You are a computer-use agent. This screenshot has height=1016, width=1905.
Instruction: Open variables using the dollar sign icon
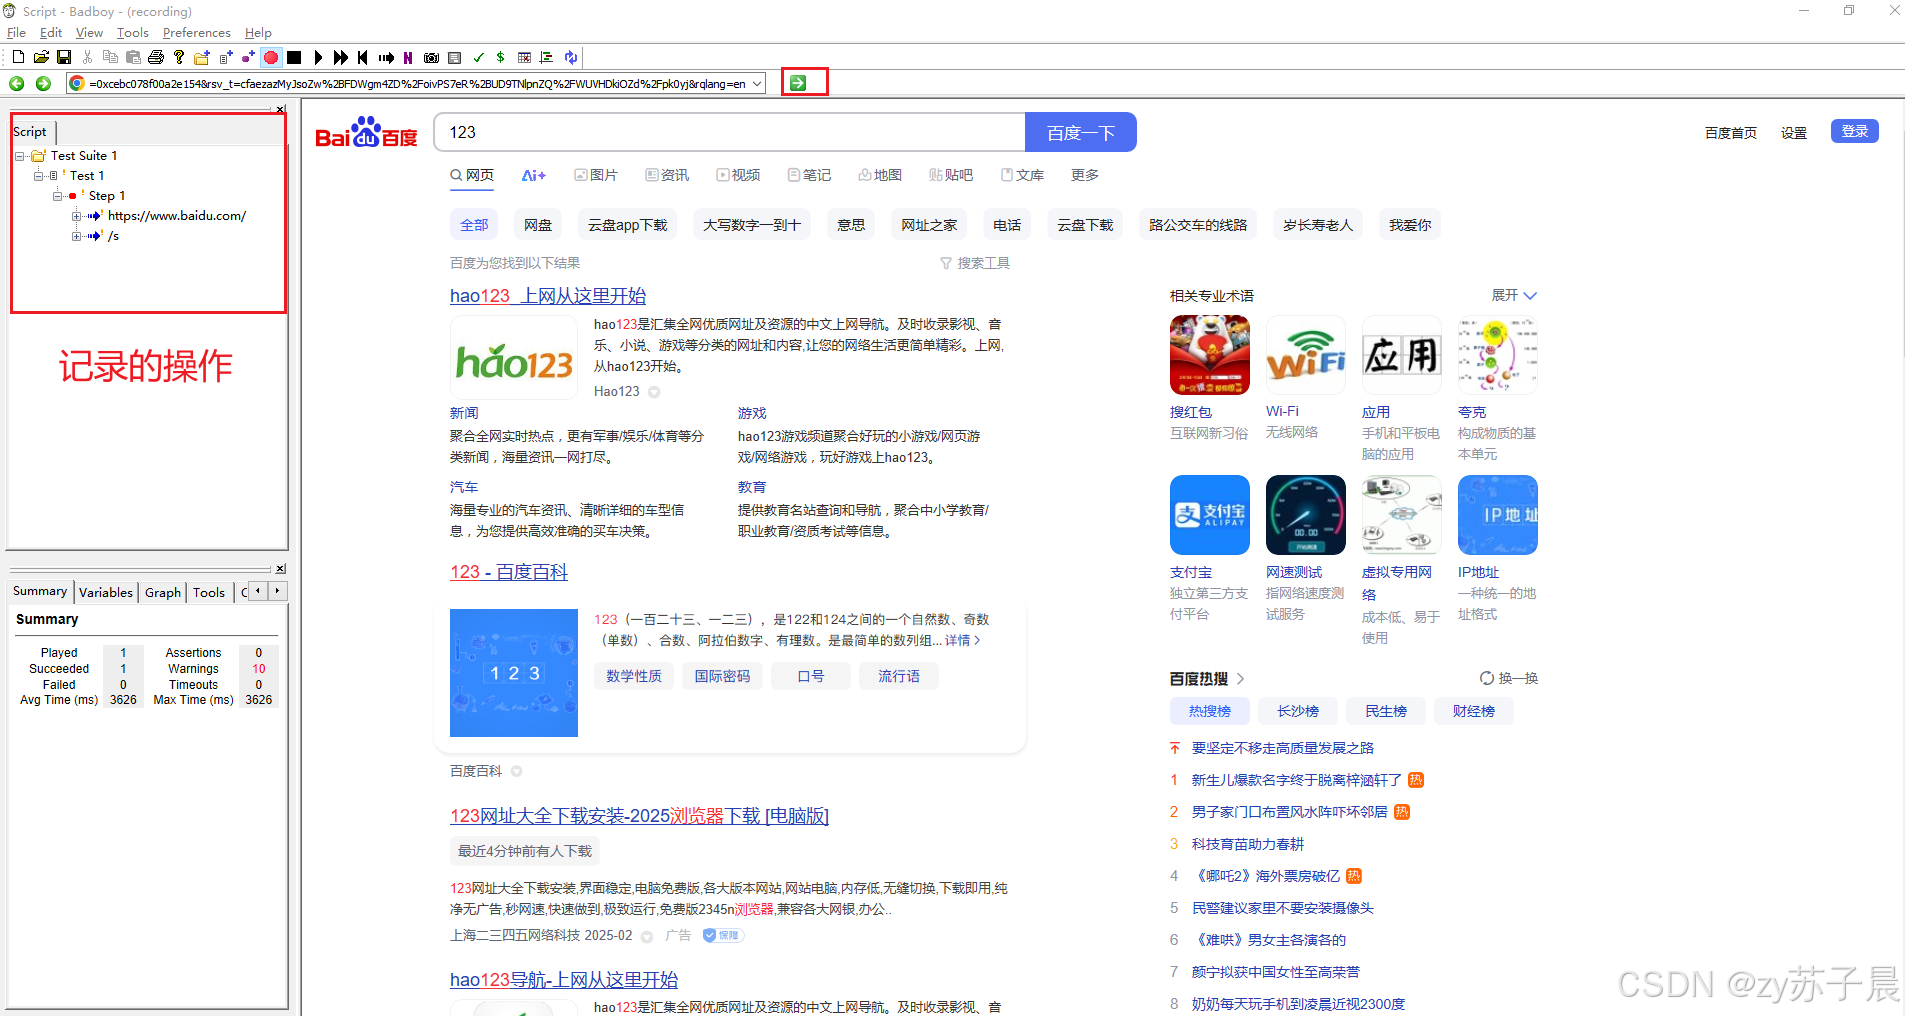501,57
